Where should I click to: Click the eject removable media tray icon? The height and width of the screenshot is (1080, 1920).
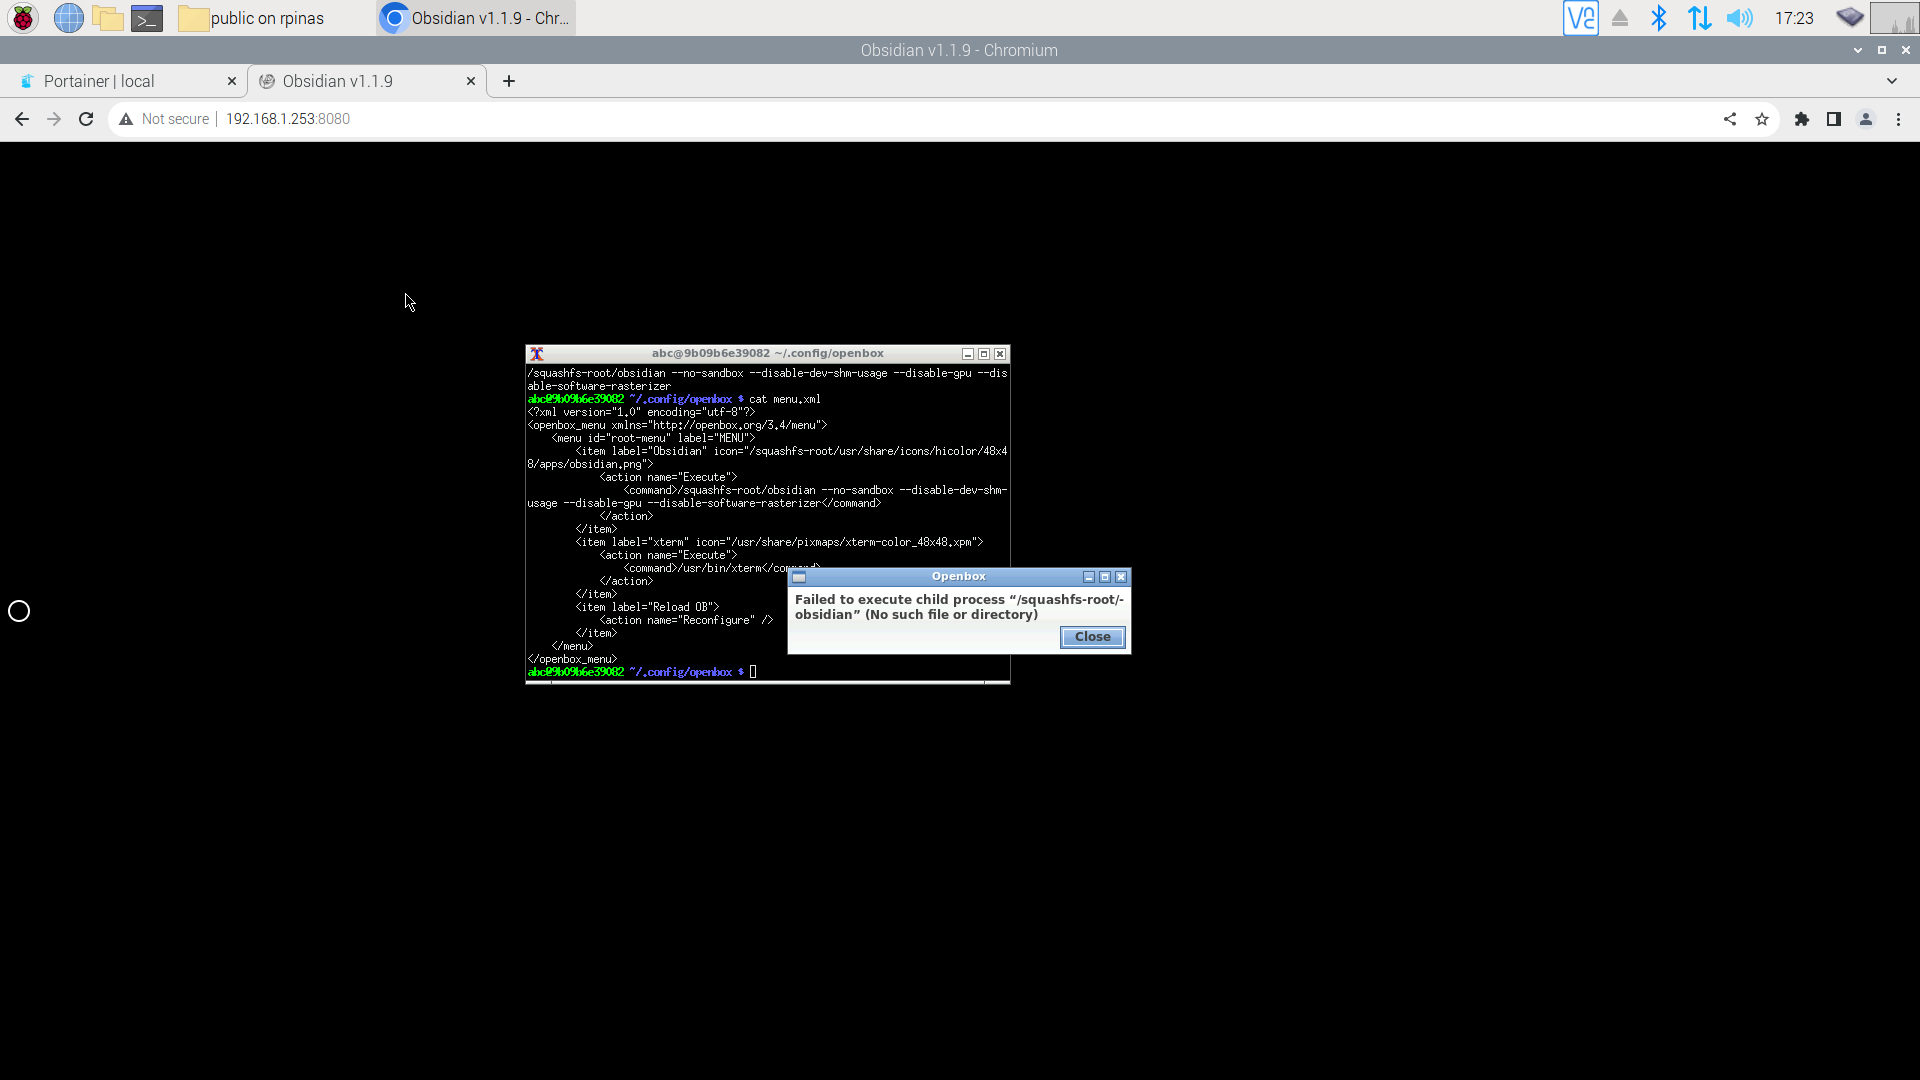(1620, 17)
